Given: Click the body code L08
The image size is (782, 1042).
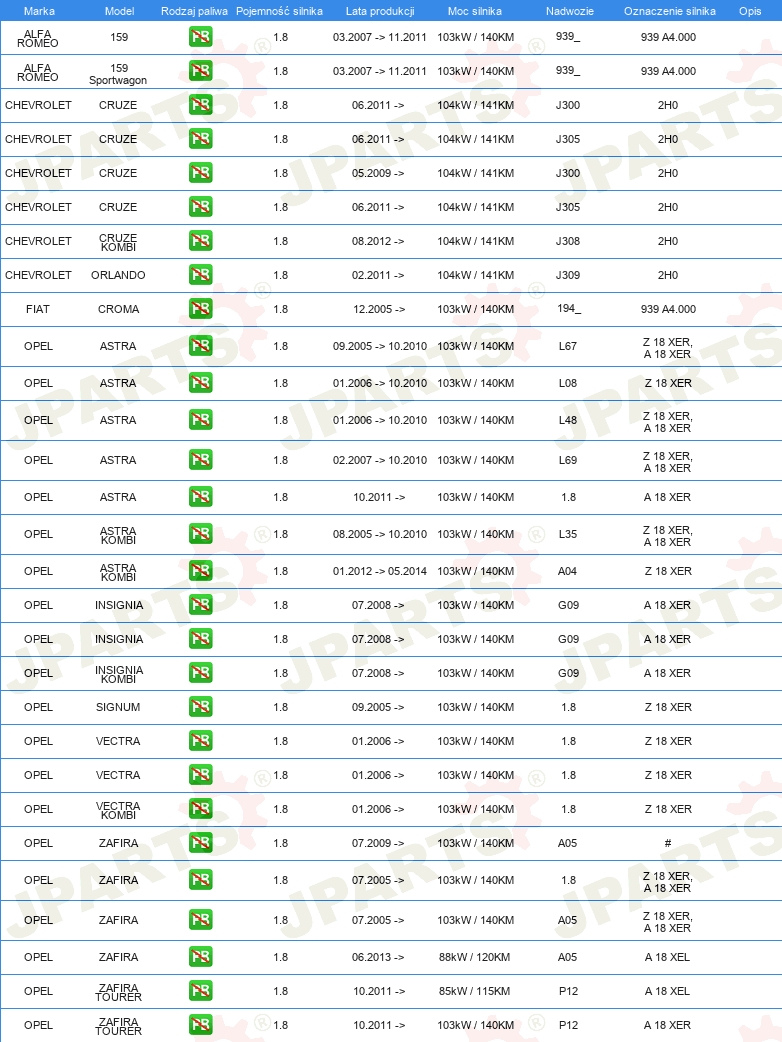Looking at the screenshot, I should click(x=568, y=383).
